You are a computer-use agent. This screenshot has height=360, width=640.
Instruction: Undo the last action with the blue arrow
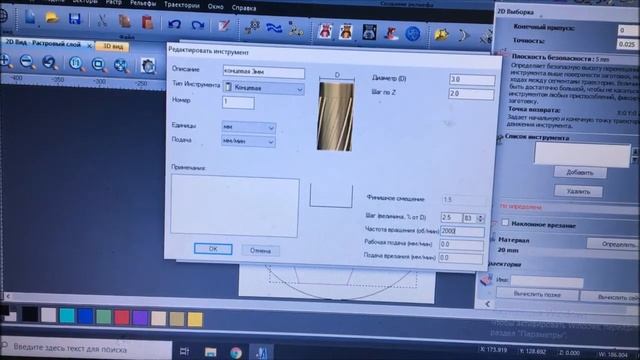click(174, 24)
